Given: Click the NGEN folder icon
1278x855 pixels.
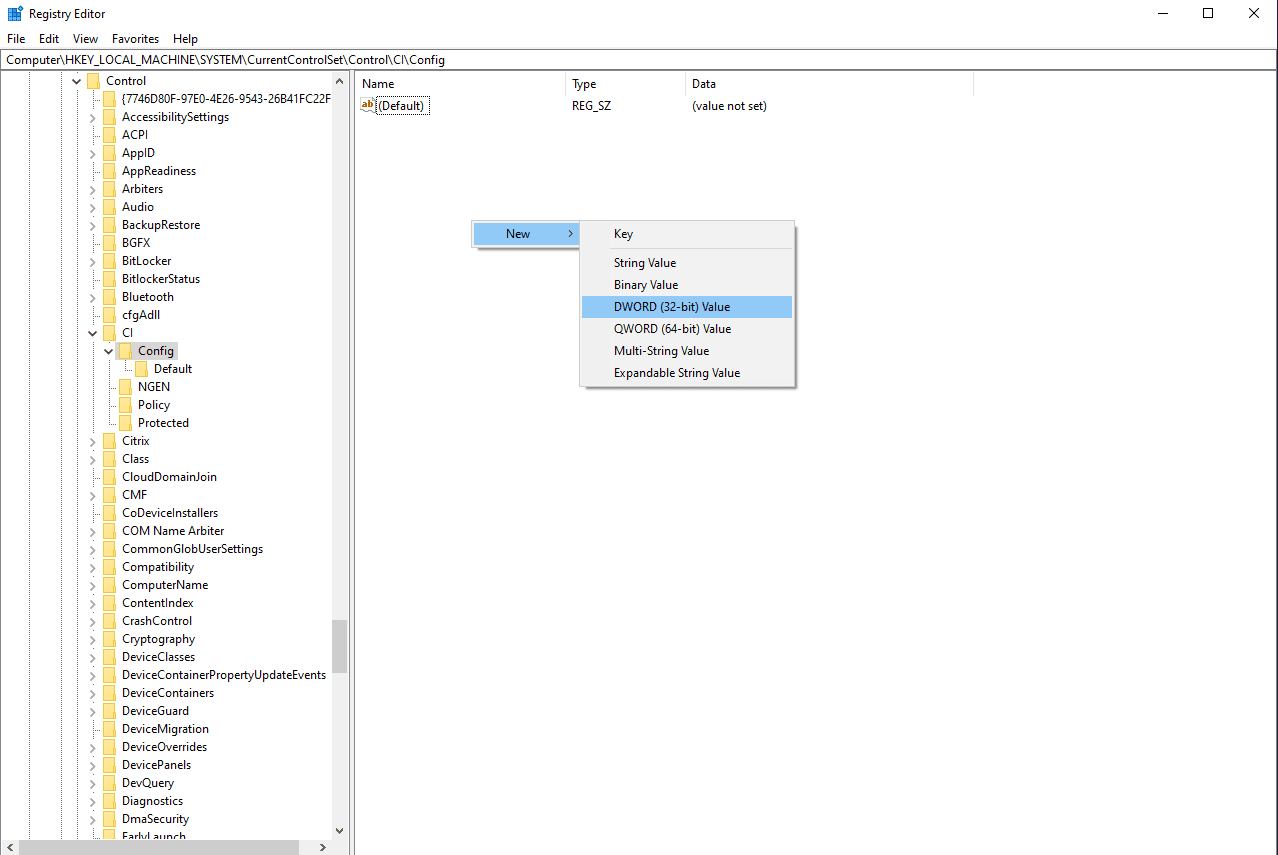Looking at the screenshot, I should 125,387.
